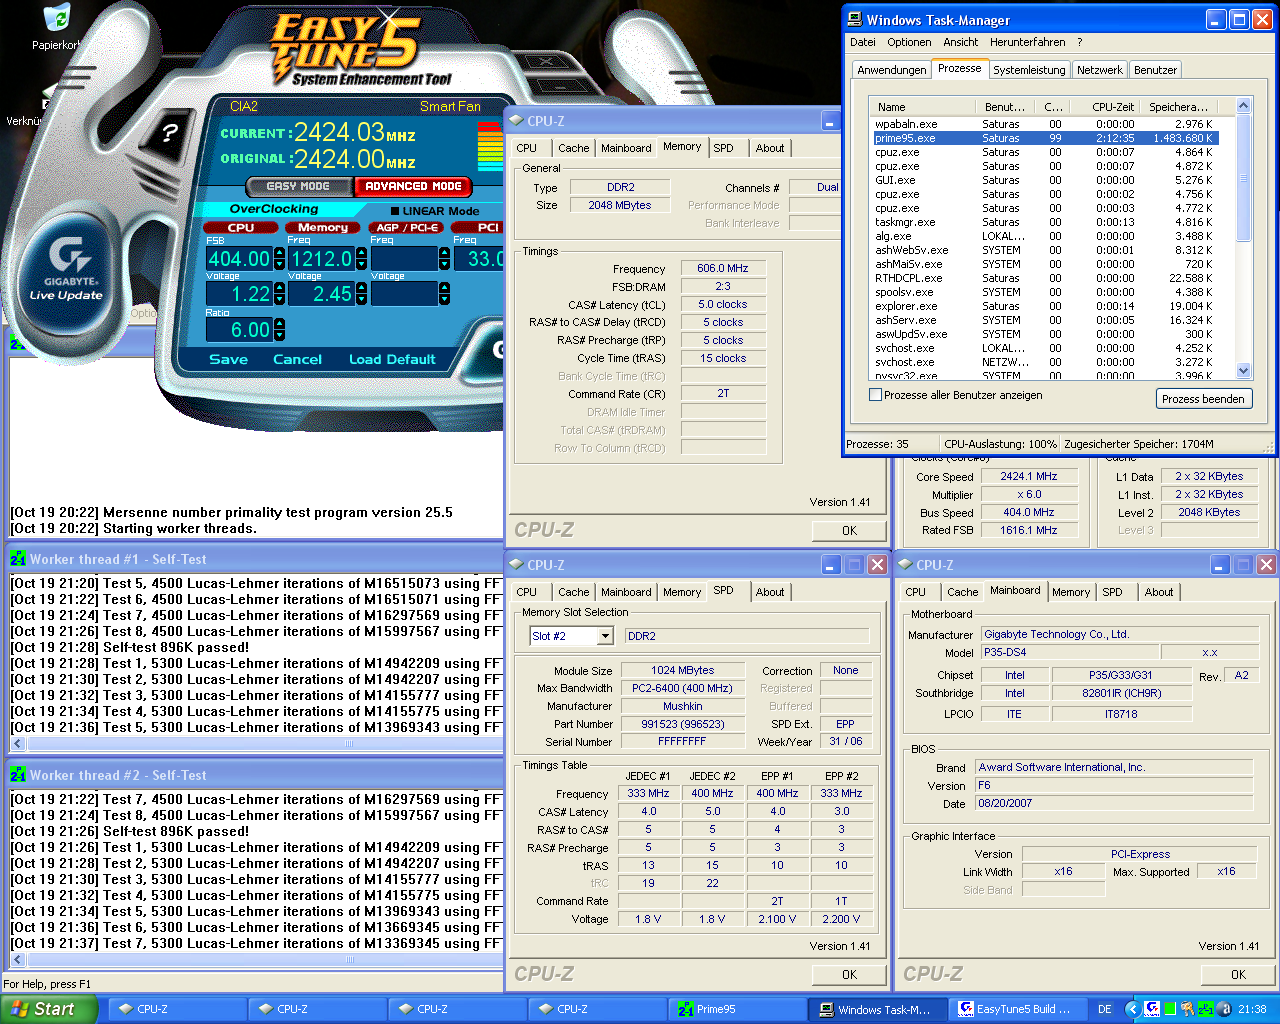Screen dimensions: 1280x1024
Task: Tick 'Prozesse aller Benutzer anzeigen' checkbox
Action: [x=876, y=395]
